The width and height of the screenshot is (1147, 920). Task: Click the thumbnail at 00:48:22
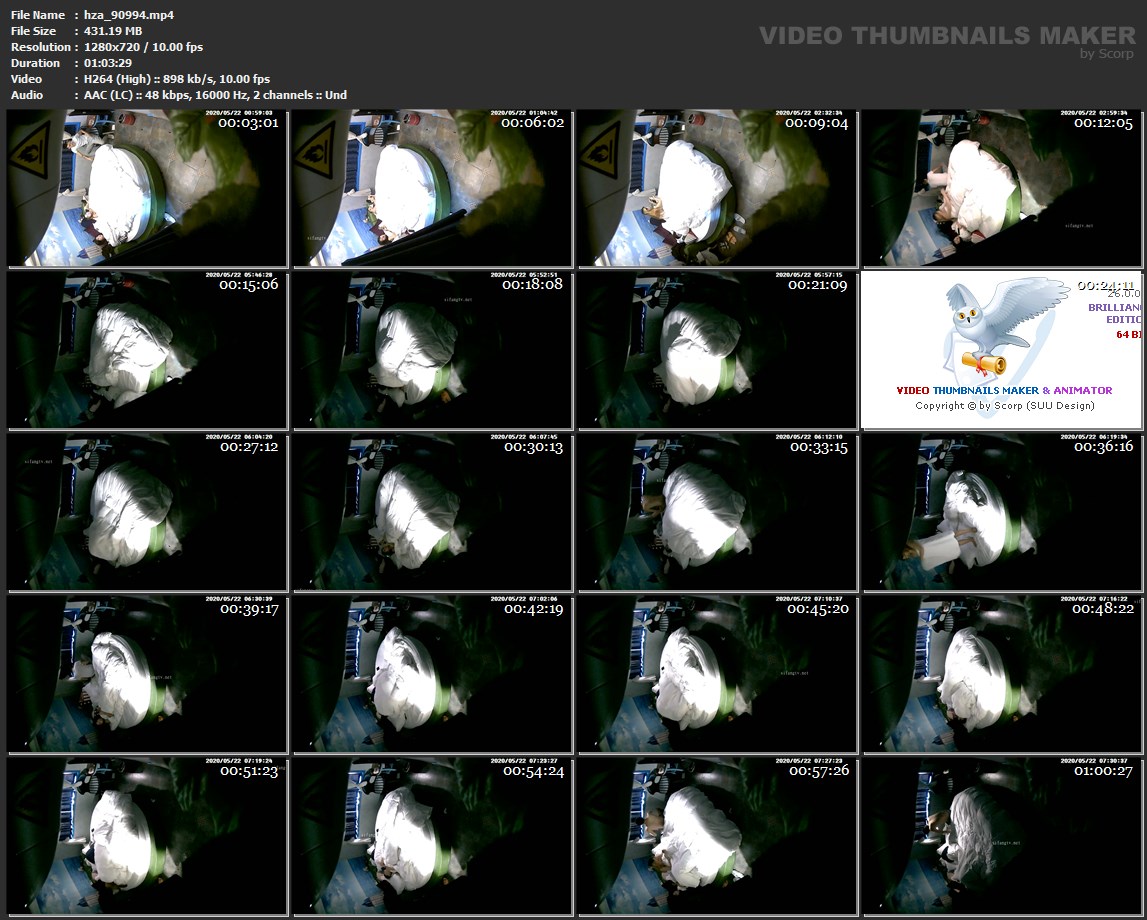pos(1002,674)
